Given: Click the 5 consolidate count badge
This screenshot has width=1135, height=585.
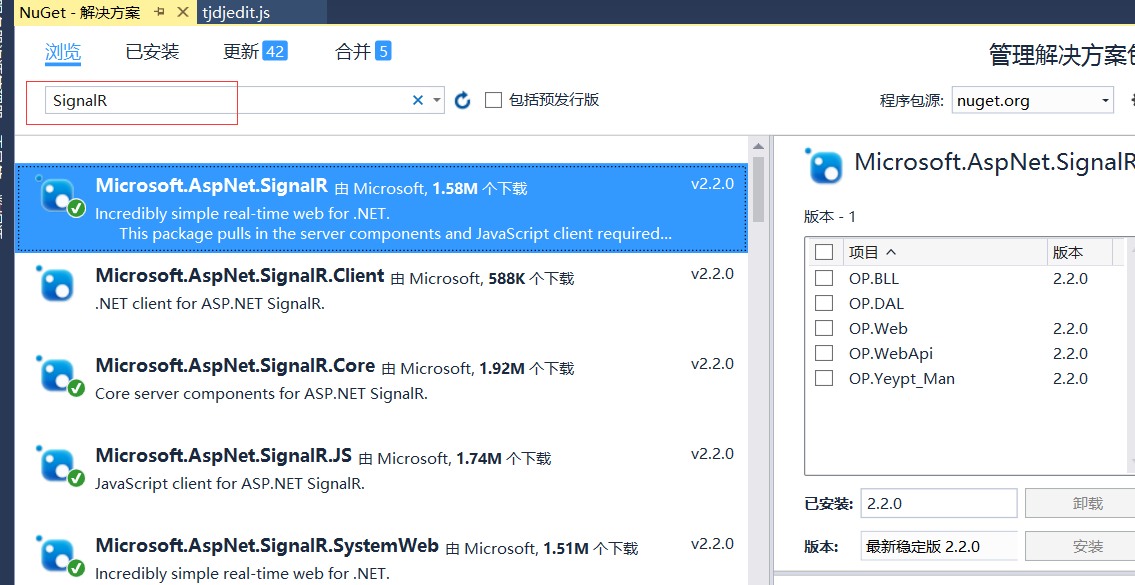Looking at the screenshot, I should click(x=384, y=51).
